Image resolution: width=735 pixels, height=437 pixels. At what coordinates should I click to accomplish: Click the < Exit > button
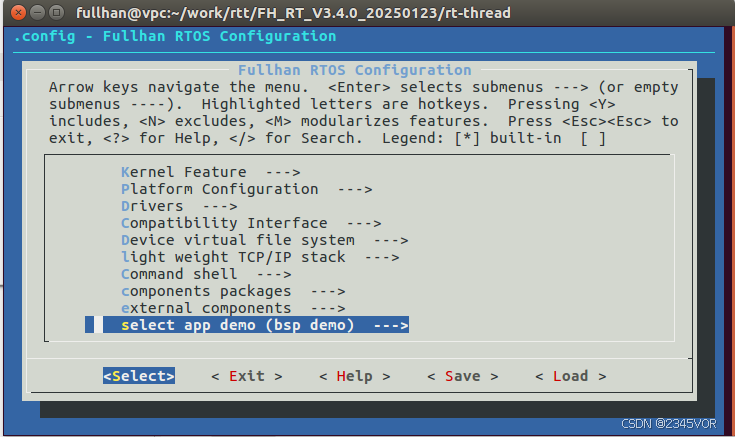pos(247,376)
